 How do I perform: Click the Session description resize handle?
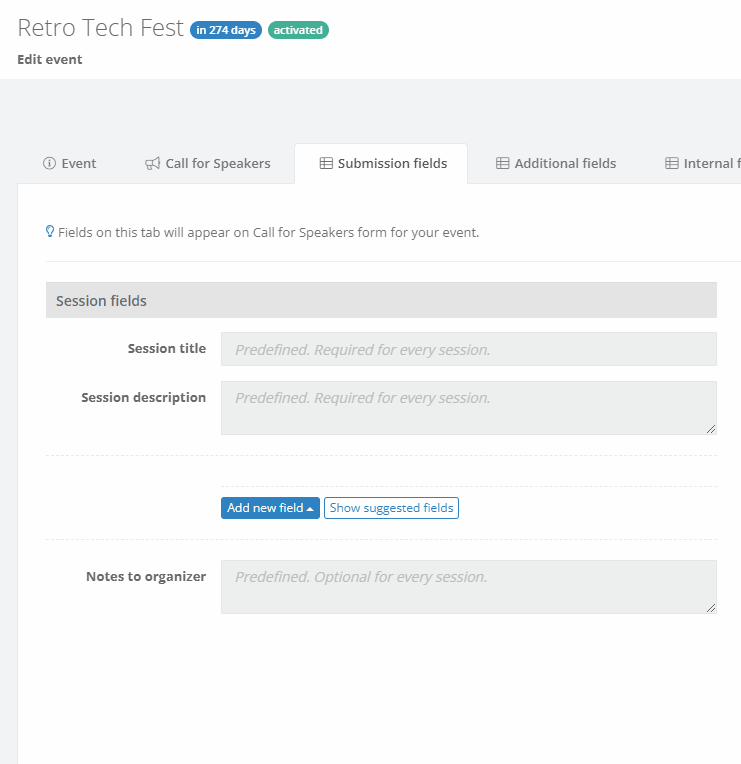pos(711,429)
